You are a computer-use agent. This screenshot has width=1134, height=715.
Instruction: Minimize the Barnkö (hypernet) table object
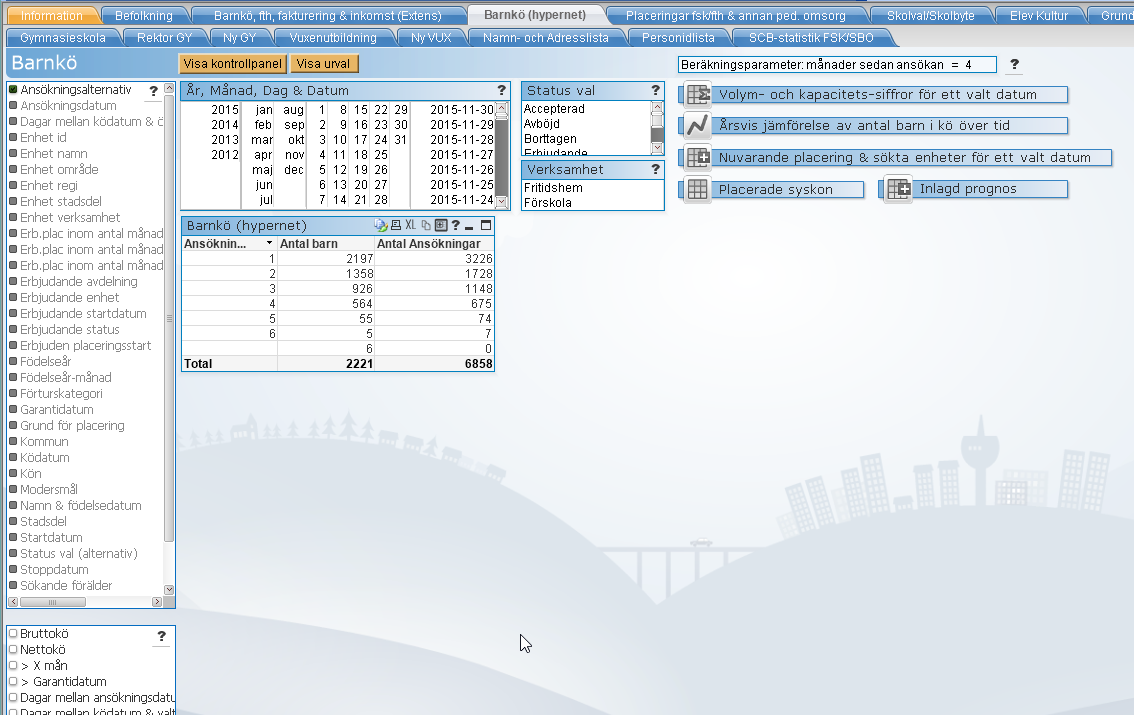tap(469, 226)
